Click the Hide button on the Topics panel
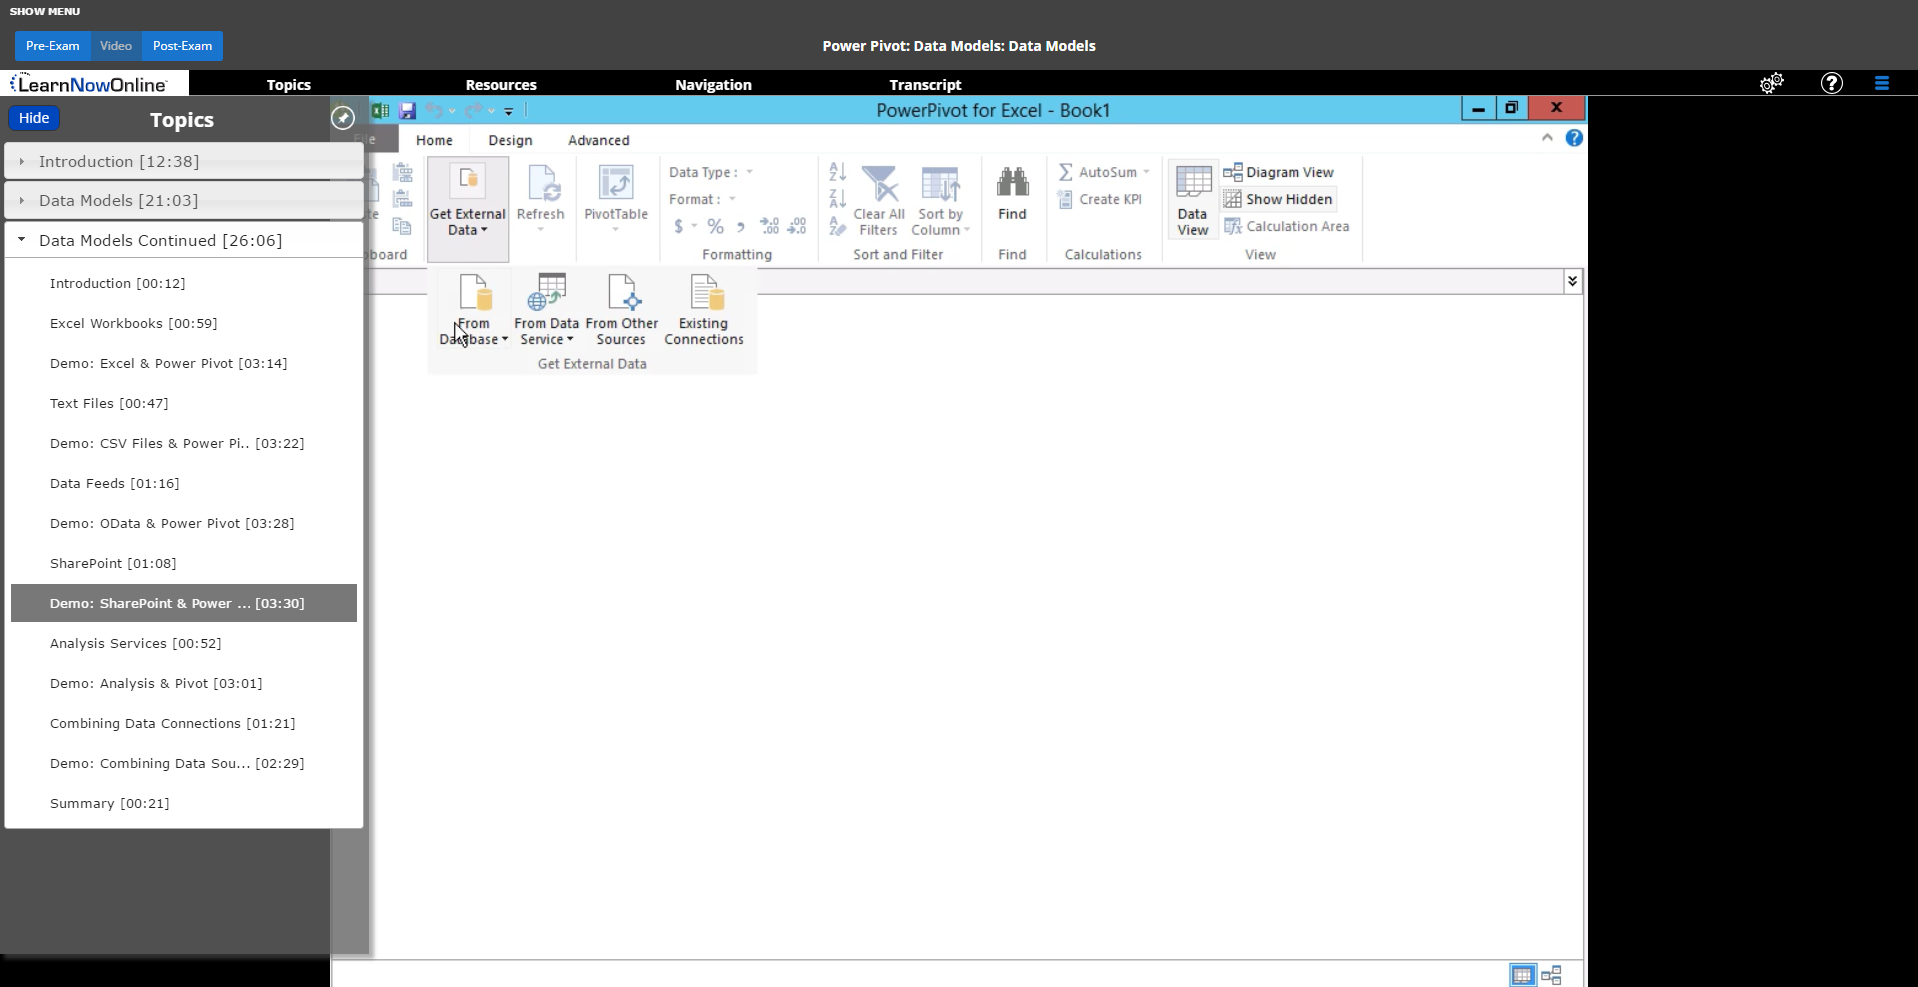1918x987 pixels. coord(34,117)
